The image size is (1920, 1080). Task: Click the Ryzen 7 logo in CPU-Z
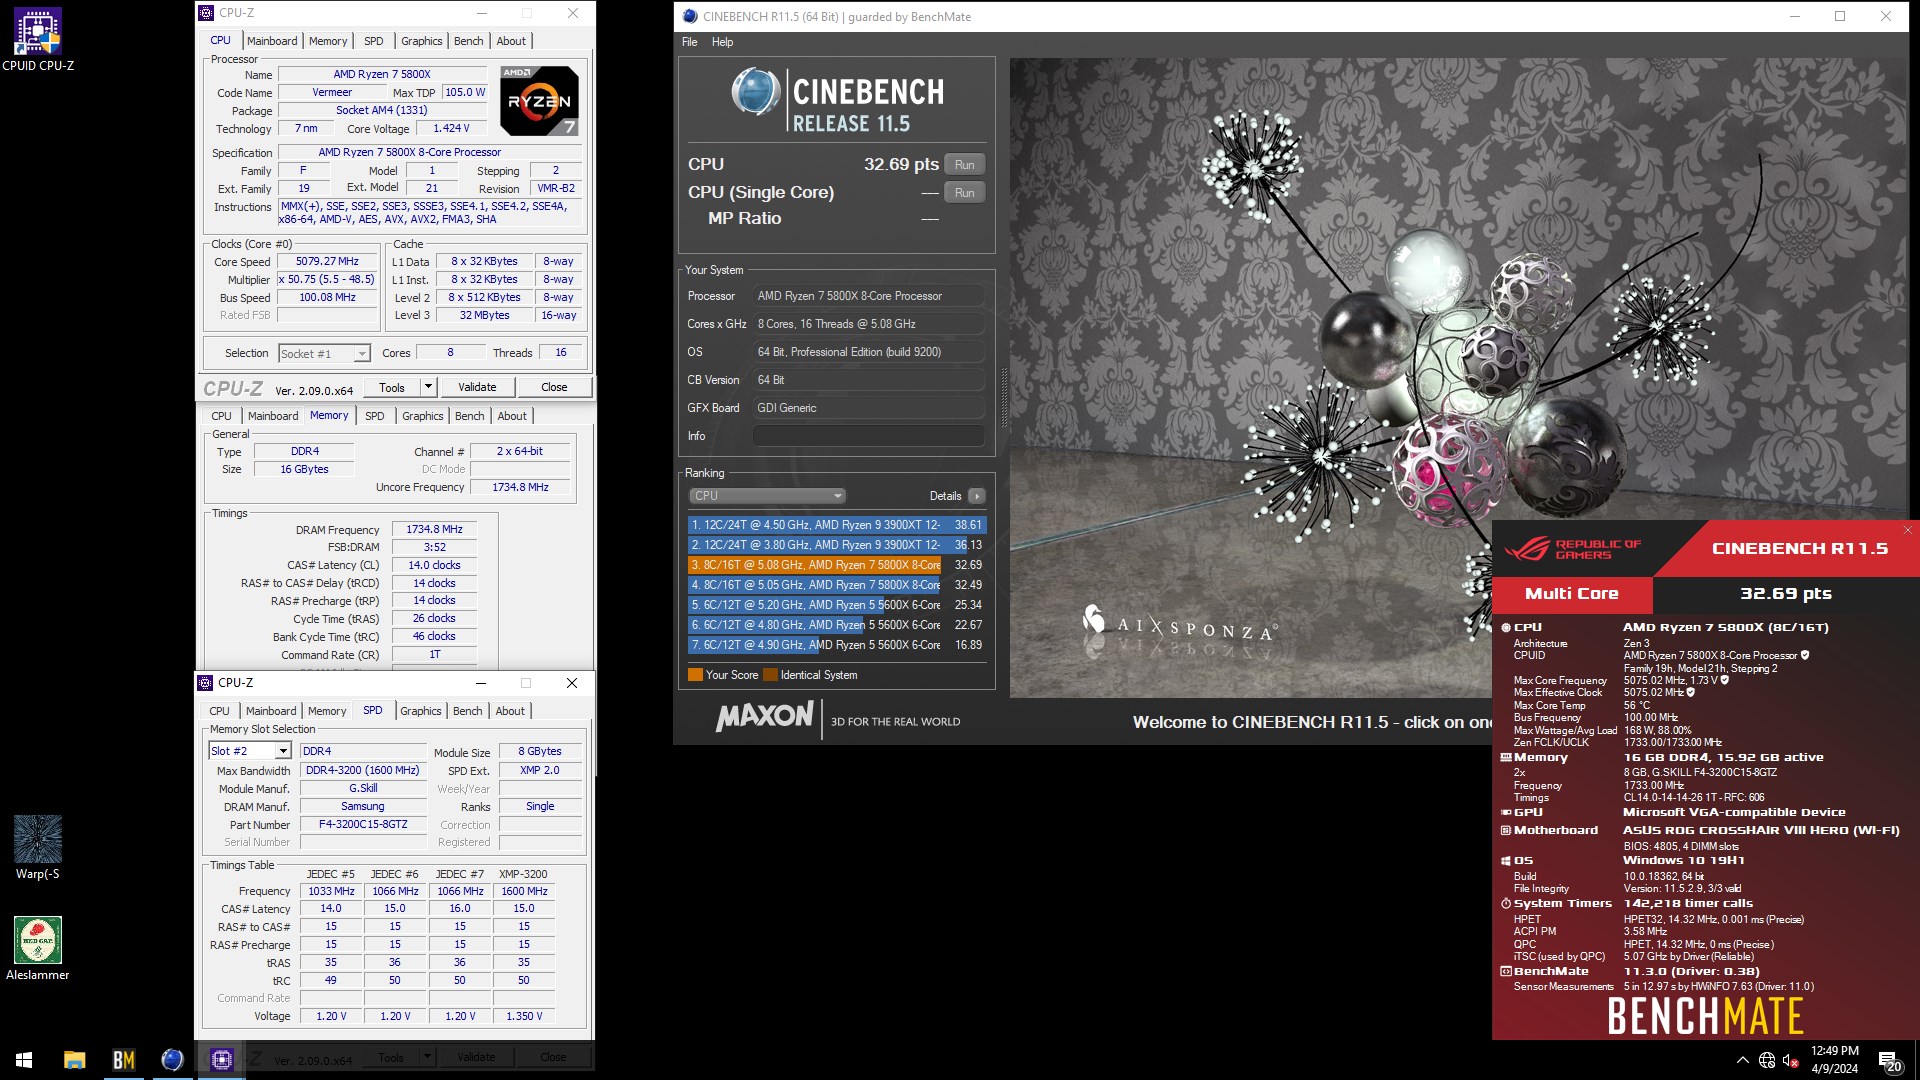[539, 101]
